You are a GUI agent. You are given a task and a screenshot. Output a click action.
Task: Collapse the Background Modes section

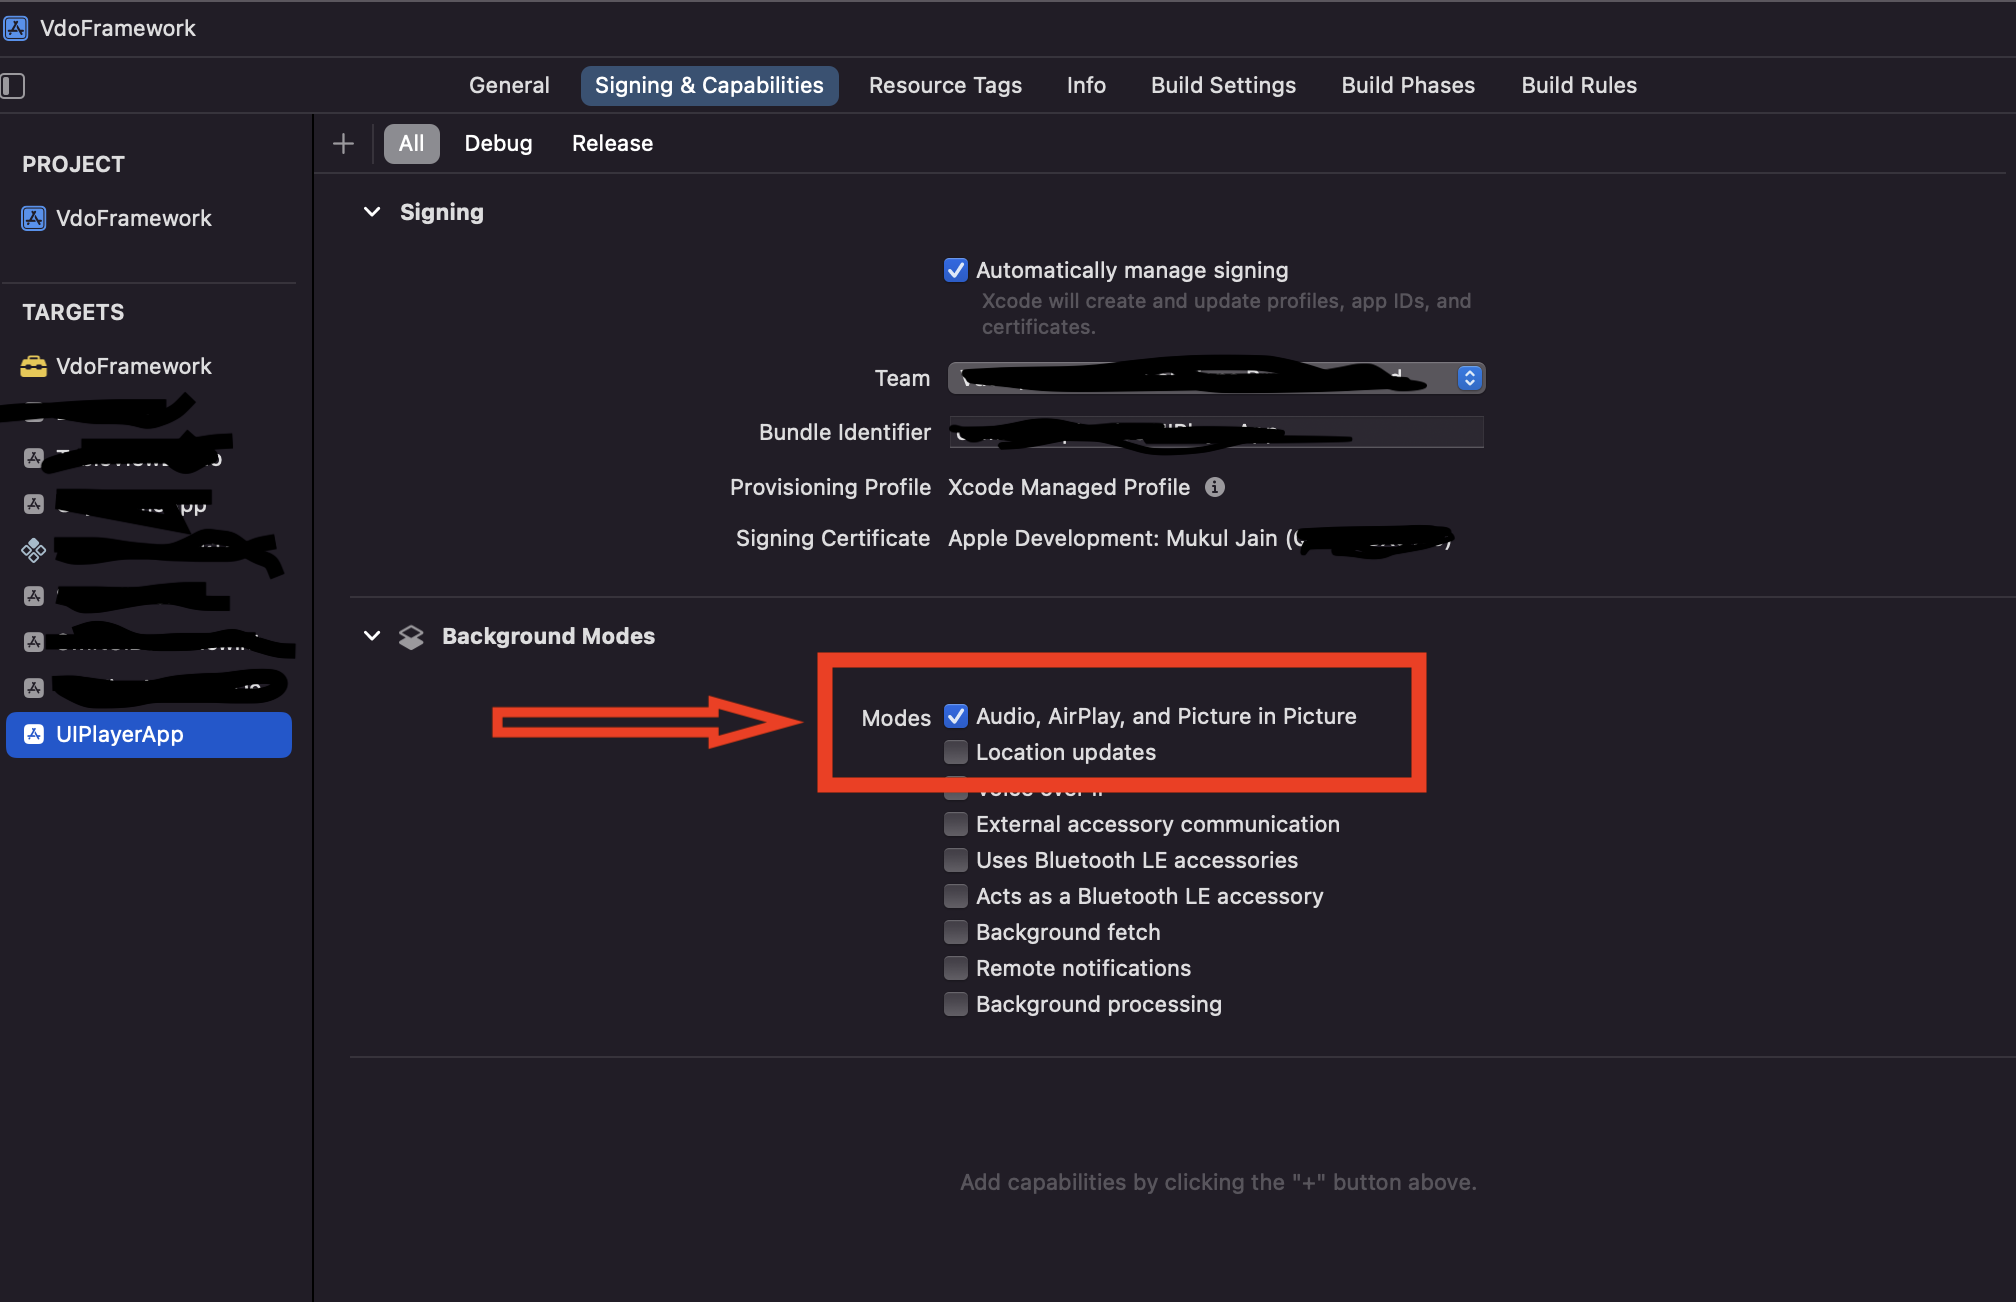pyautogui.click(x=372, y=636)
